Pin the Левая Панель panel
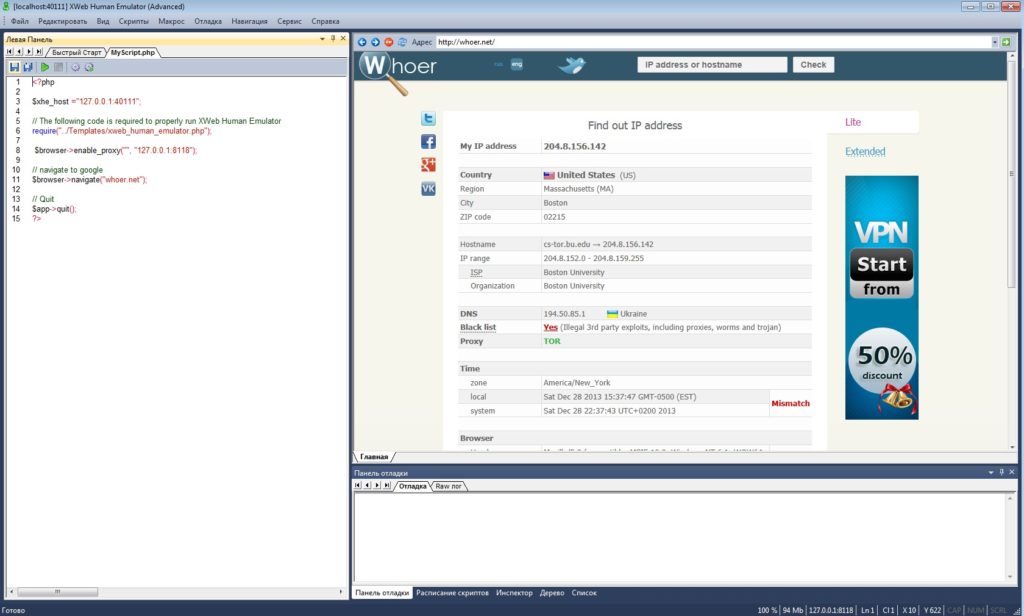 pos(333,39)
